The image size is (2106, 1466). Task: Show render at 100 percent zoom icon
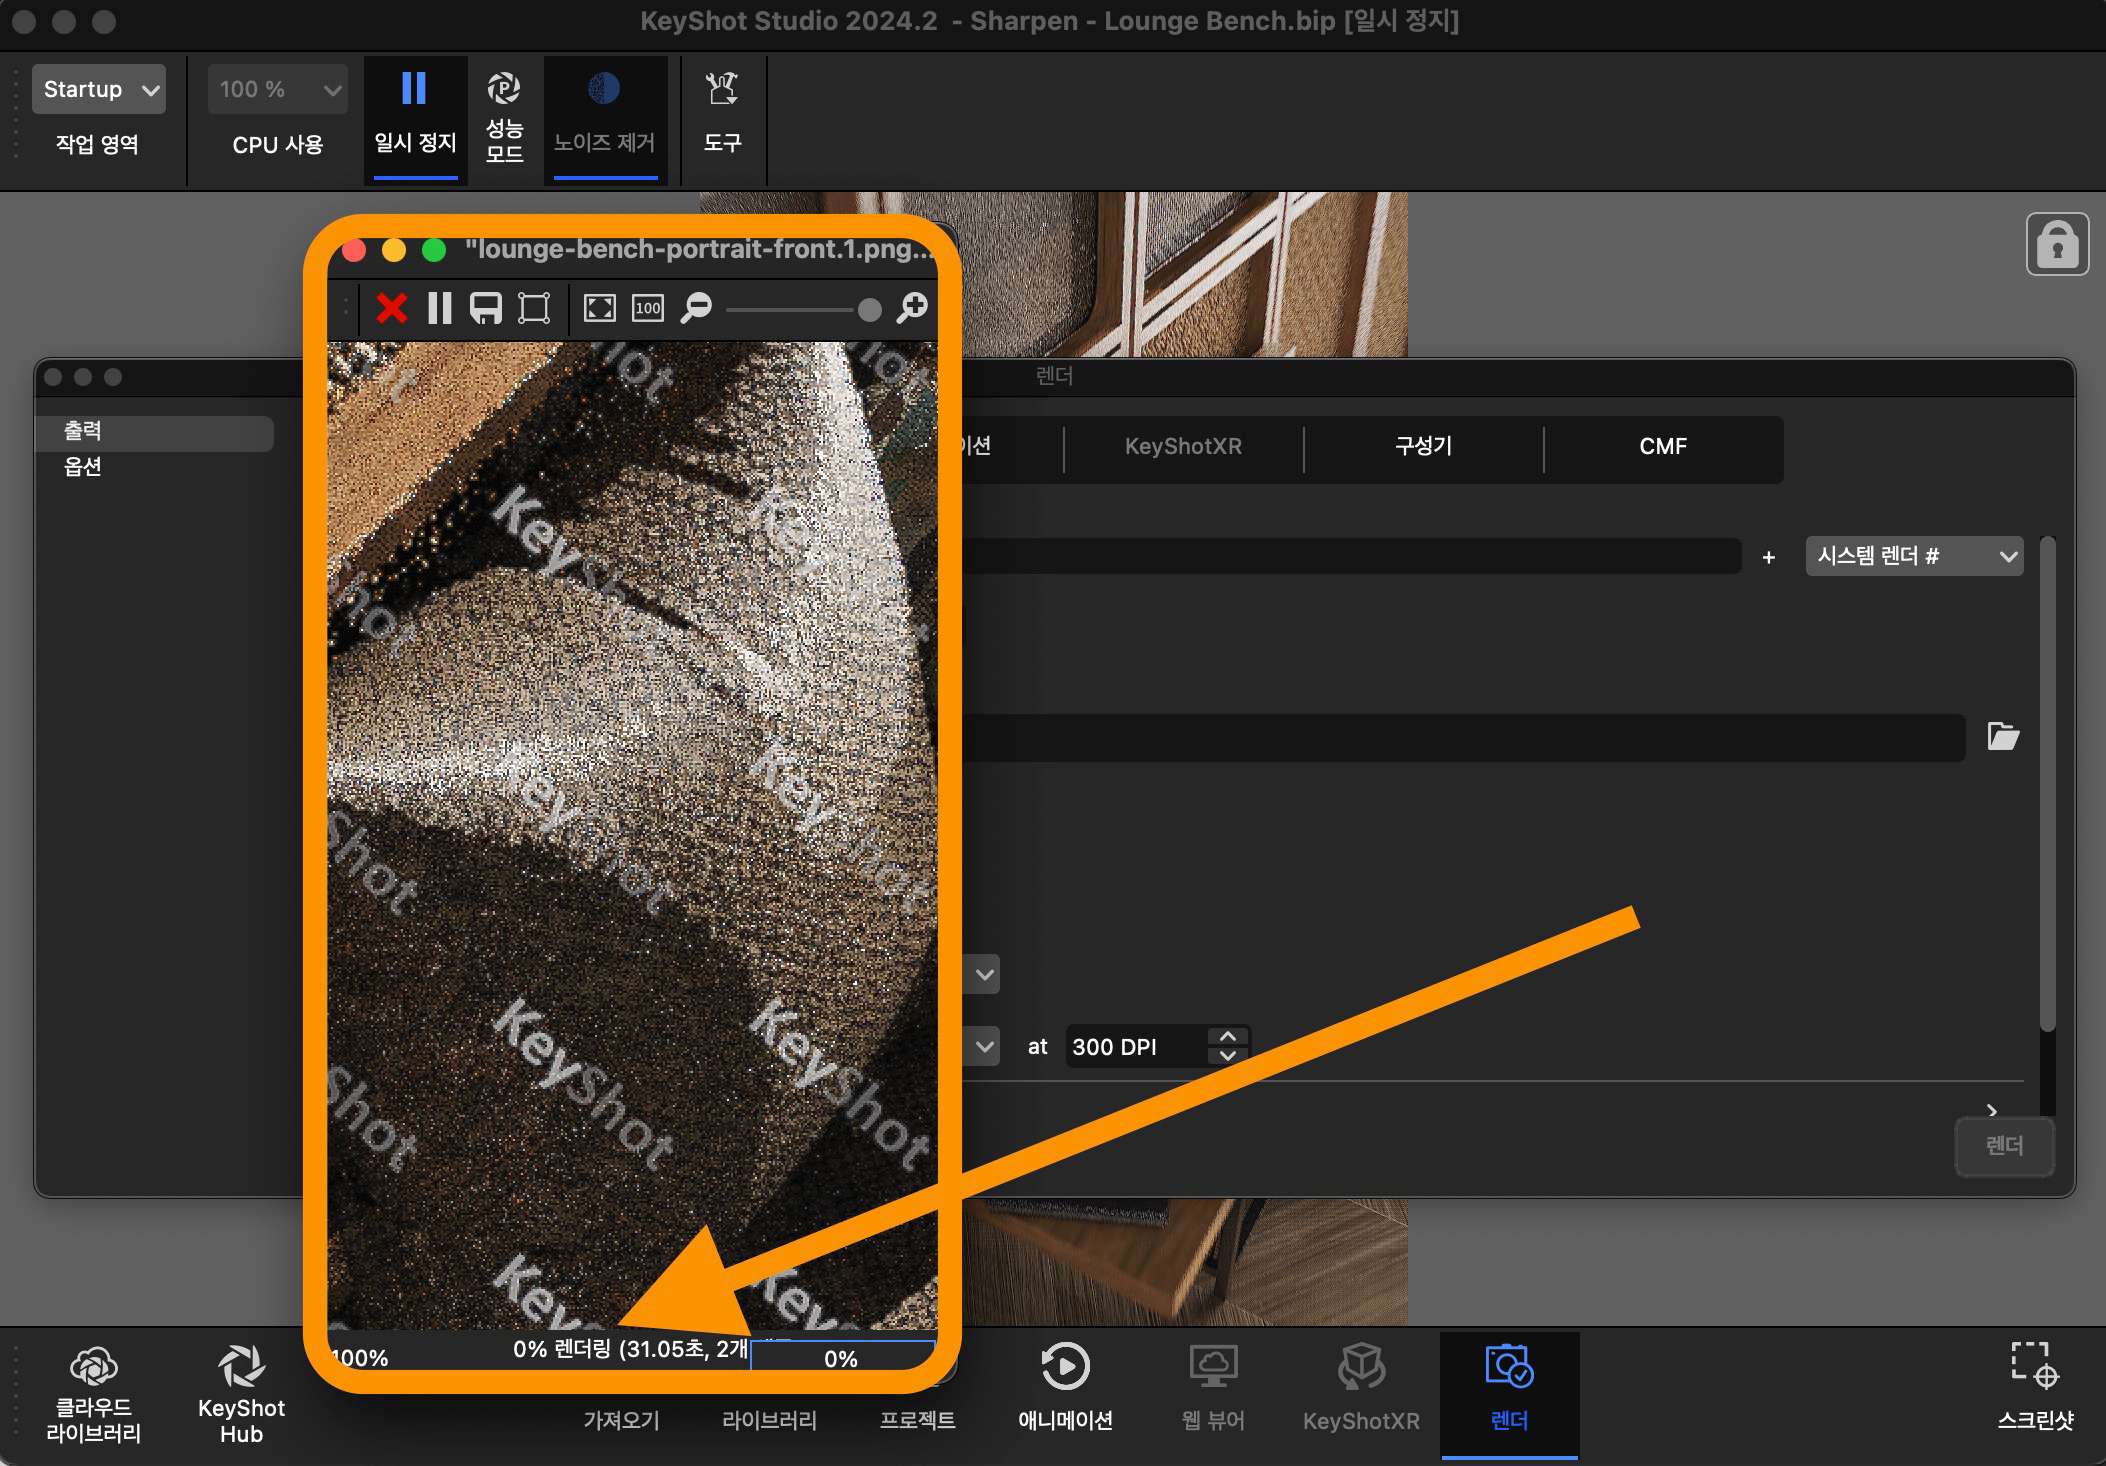point(648,308)
